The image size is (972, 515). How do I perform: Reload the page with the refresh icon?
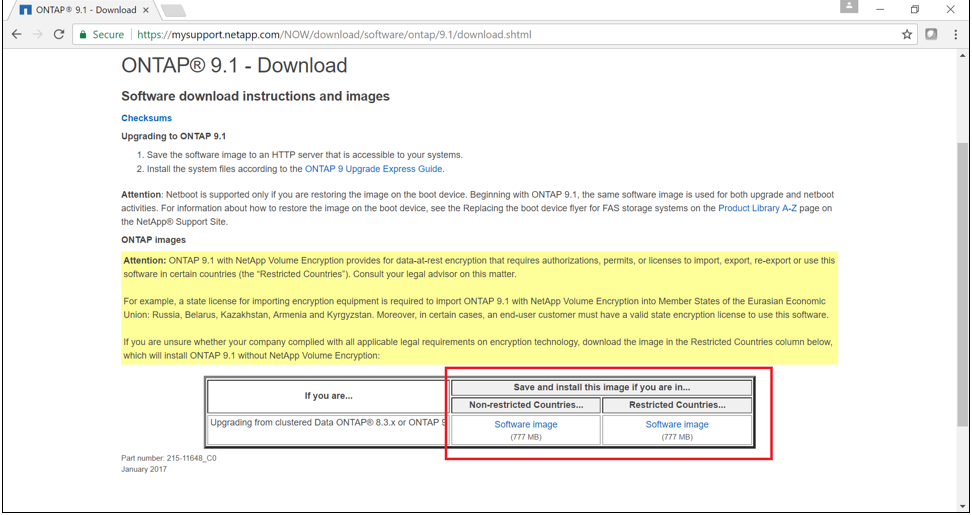coord(59,34)
